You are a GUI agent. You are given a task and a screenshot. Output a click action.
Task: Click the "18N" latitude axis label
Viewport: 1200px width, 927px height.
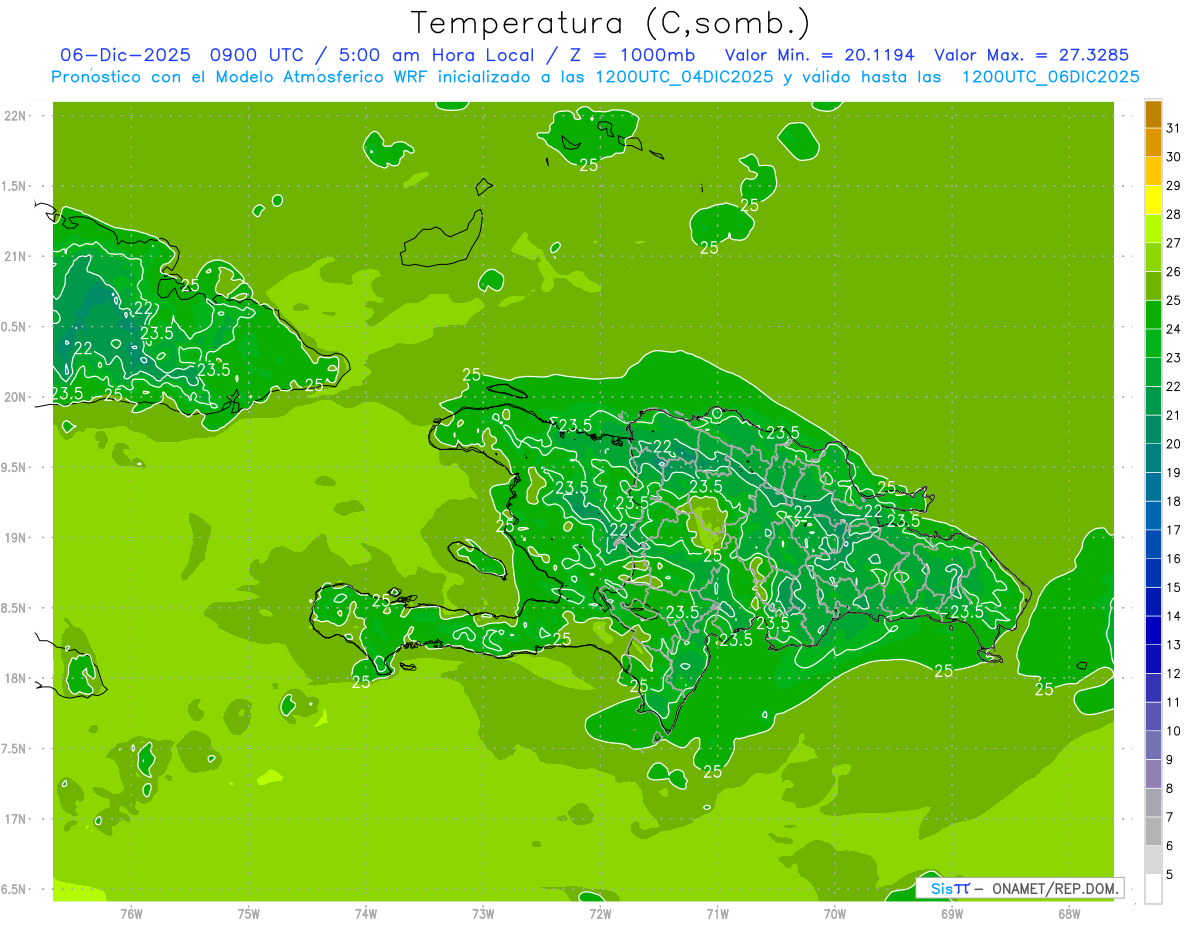(16, 679)
